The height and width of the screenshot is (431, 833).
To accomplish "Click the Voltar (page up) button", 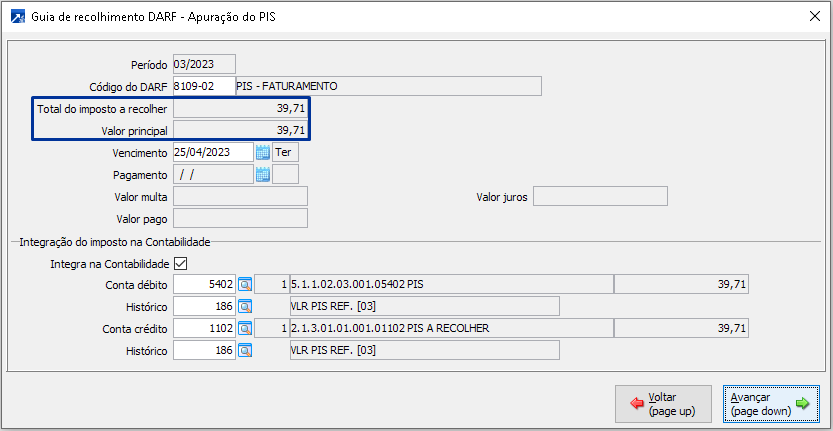I will point(665,404).
